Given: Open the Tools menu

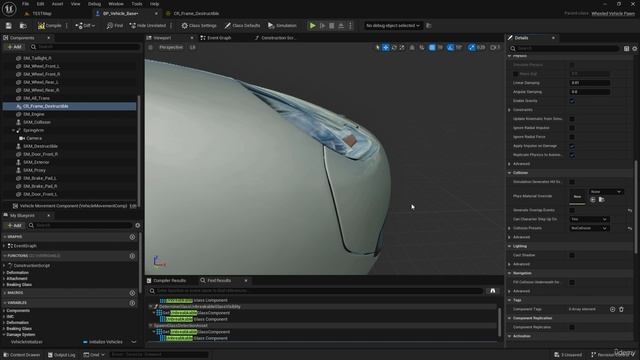Looking at the screenshot, I should pos(137,4).
